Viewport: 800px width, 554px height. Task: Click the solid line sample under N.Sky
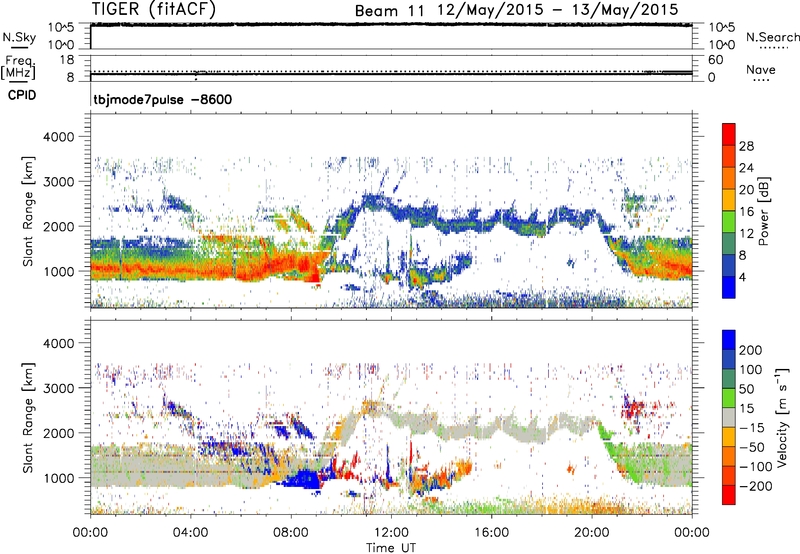pyautogui.click(x=19, y=47)
